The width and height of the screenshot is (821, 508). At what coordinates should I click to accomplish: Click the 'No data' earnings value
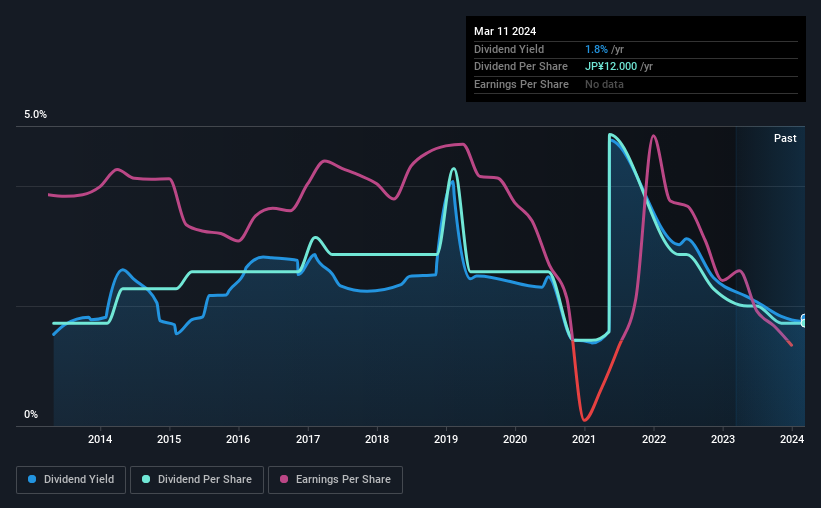(x=604, y=84)
